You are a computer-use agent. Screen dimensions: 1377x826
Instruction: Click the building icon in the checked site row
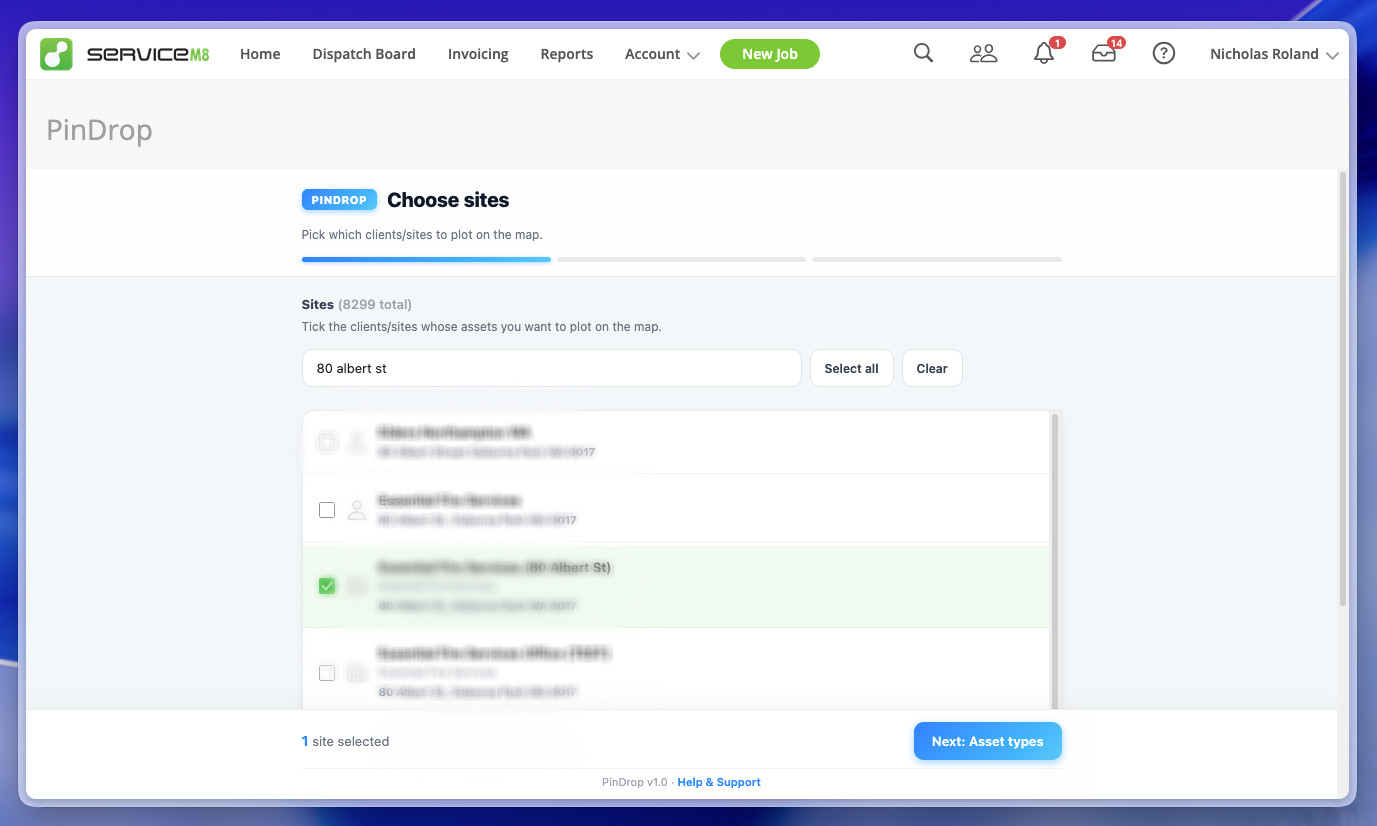click(356, 586)
